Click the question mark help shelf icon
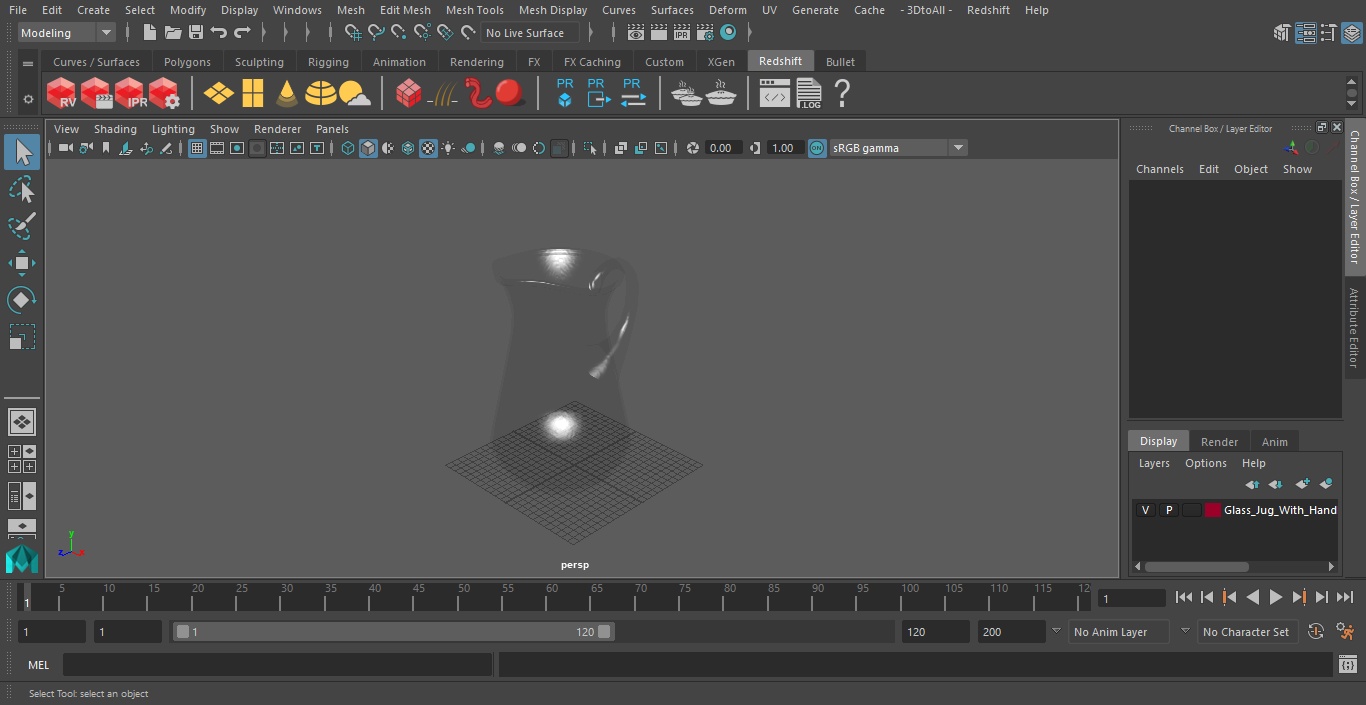Viewport: 1366px width, 705px height. 842,94
